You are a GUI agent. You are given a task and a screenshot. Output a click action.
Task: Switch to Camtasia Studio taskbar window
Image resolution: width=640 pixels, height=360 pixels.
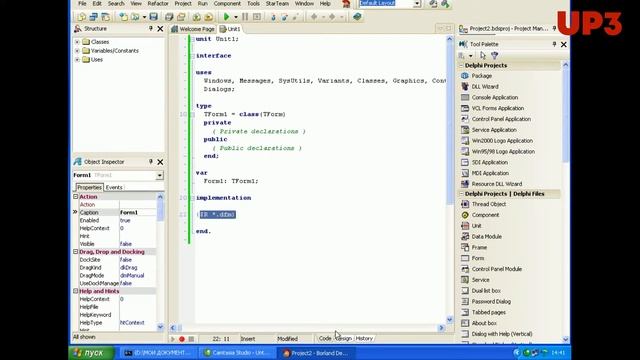tap(237, 353)
